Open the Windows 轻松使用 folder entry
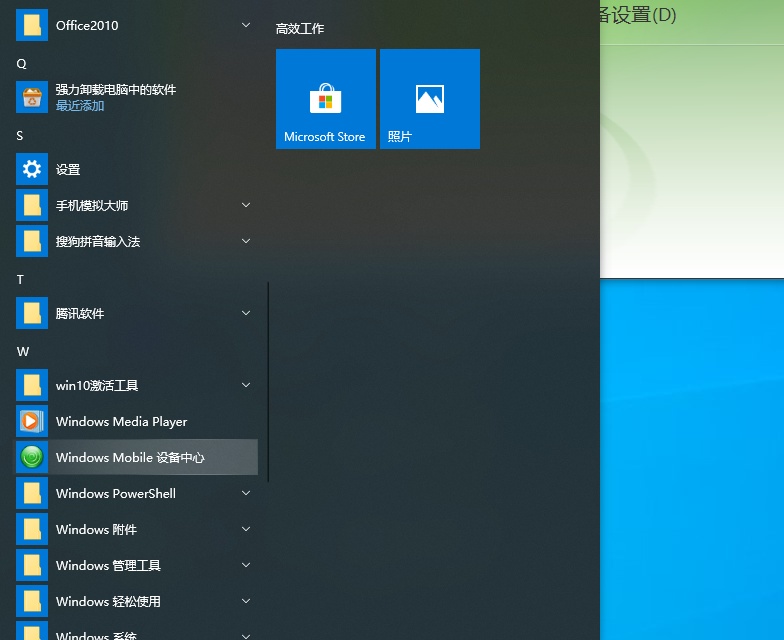This screenshot has height=640, width=784. pos(108,602)
